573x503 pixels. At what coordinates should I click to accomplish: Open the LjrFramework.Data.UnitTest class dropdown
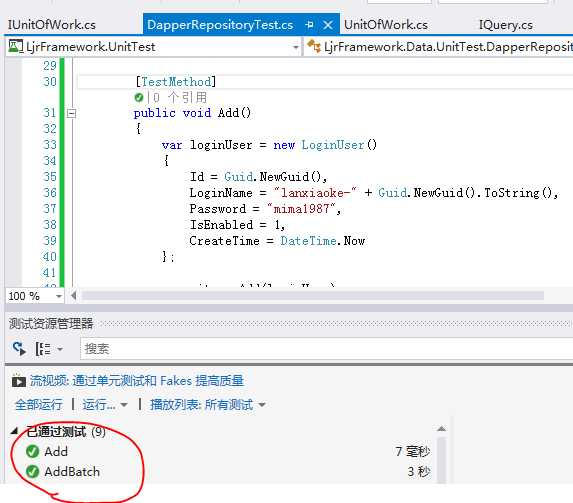pyautogui.click(x=439, y=47)
